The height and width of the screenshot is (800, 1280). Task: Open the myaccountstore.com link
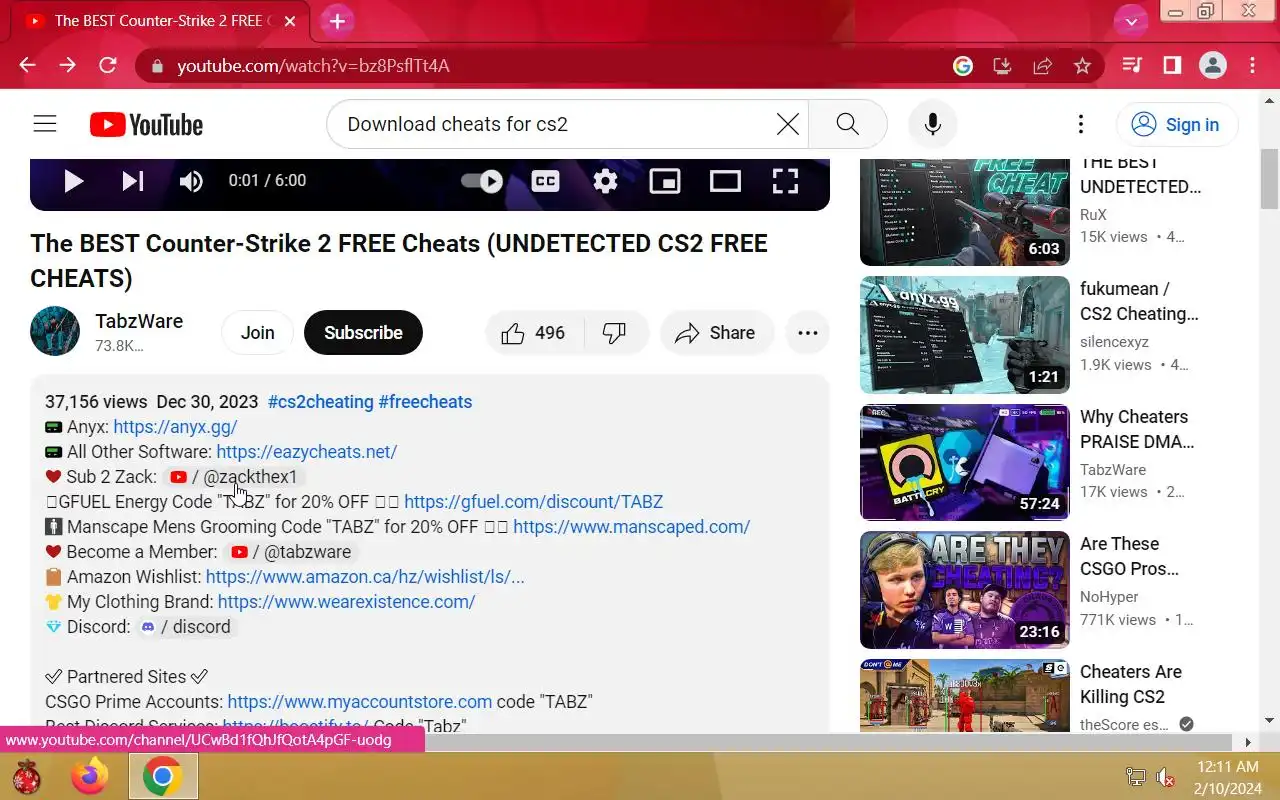point(359,702)
